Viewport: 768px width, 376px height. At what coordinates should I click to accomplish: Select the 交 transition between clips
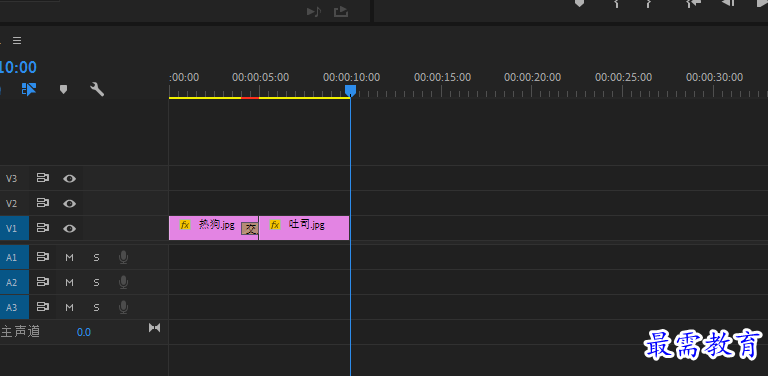(250, 229)
